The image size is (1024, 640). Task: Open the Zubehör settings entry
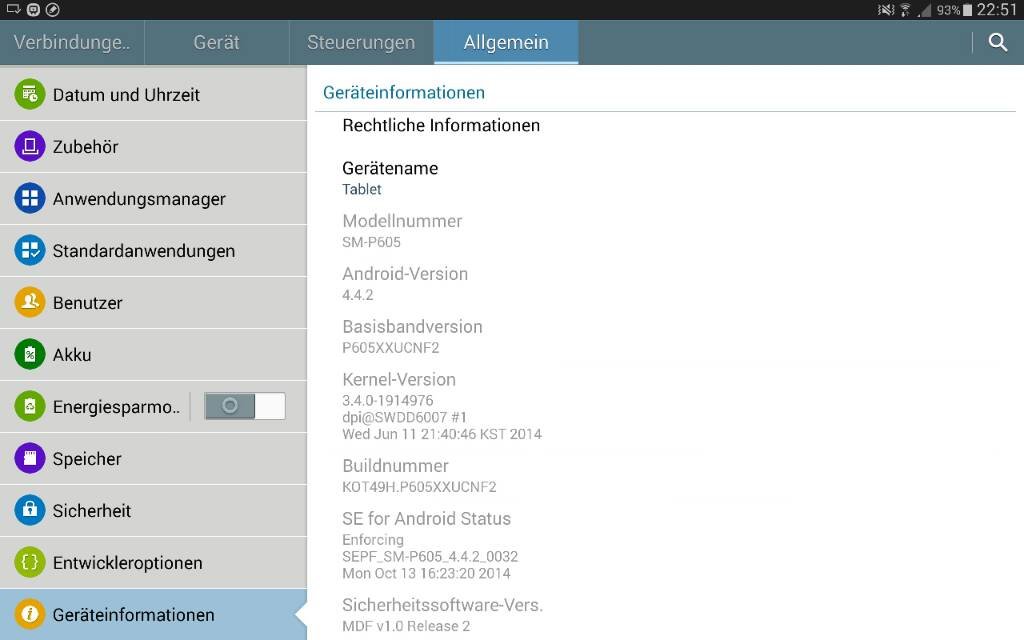(x=153, y=146)
